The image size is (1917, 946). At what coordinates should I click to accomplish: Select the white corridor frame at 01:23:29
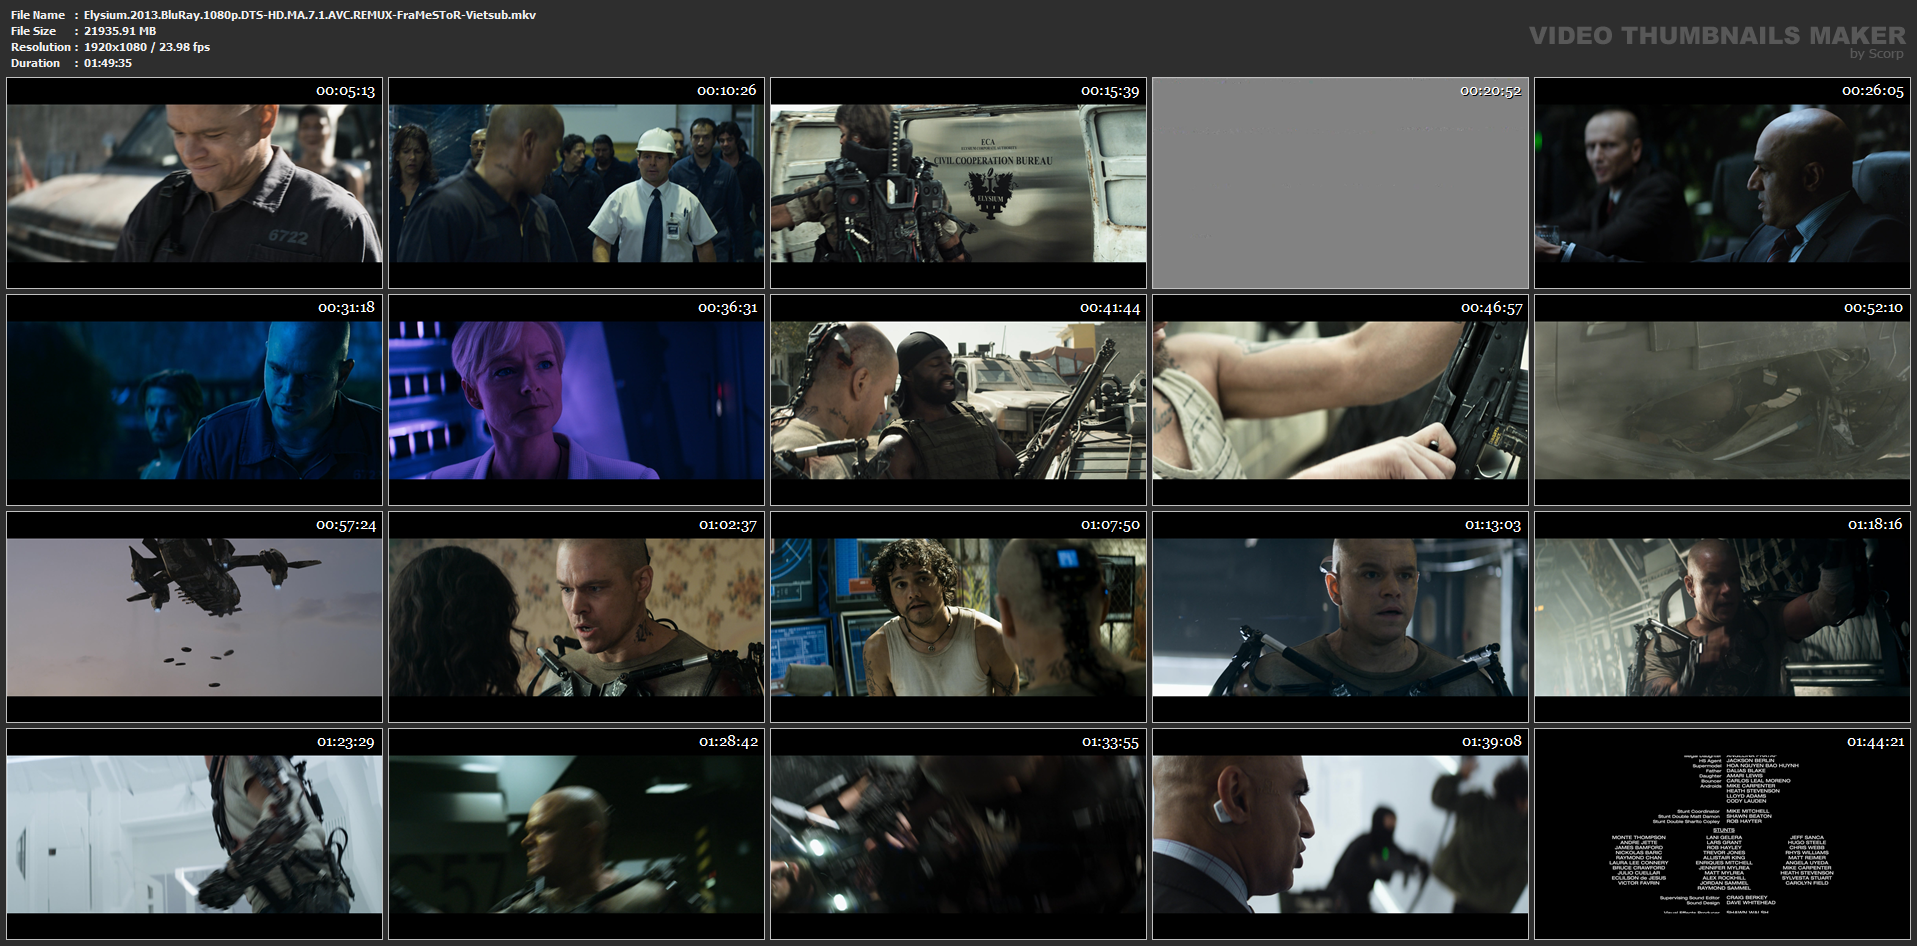point(195,834)
